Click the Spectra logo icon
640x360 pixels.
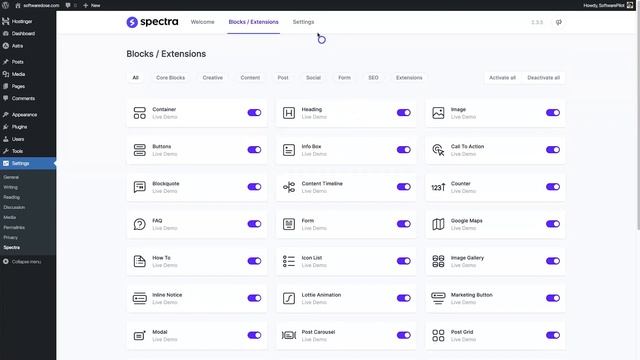[132, 22]
